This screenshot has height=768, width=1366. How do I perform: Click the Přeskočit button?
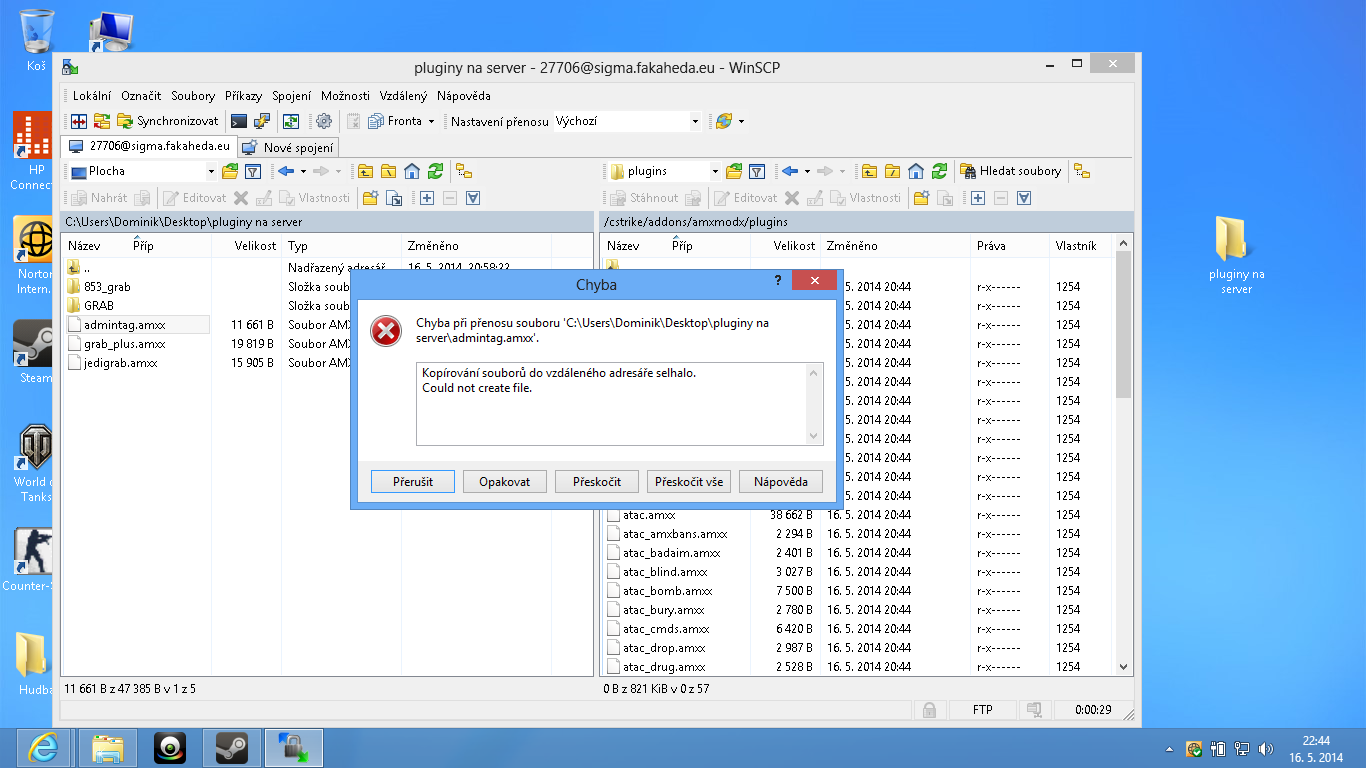coord(597,481)
